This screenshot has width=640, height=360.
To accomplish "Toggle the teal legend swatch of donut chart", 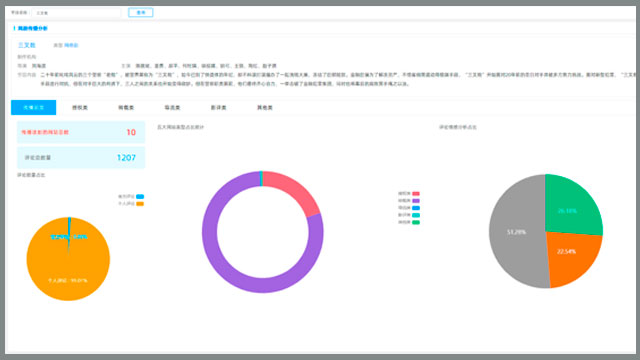I will pos(416,215).
